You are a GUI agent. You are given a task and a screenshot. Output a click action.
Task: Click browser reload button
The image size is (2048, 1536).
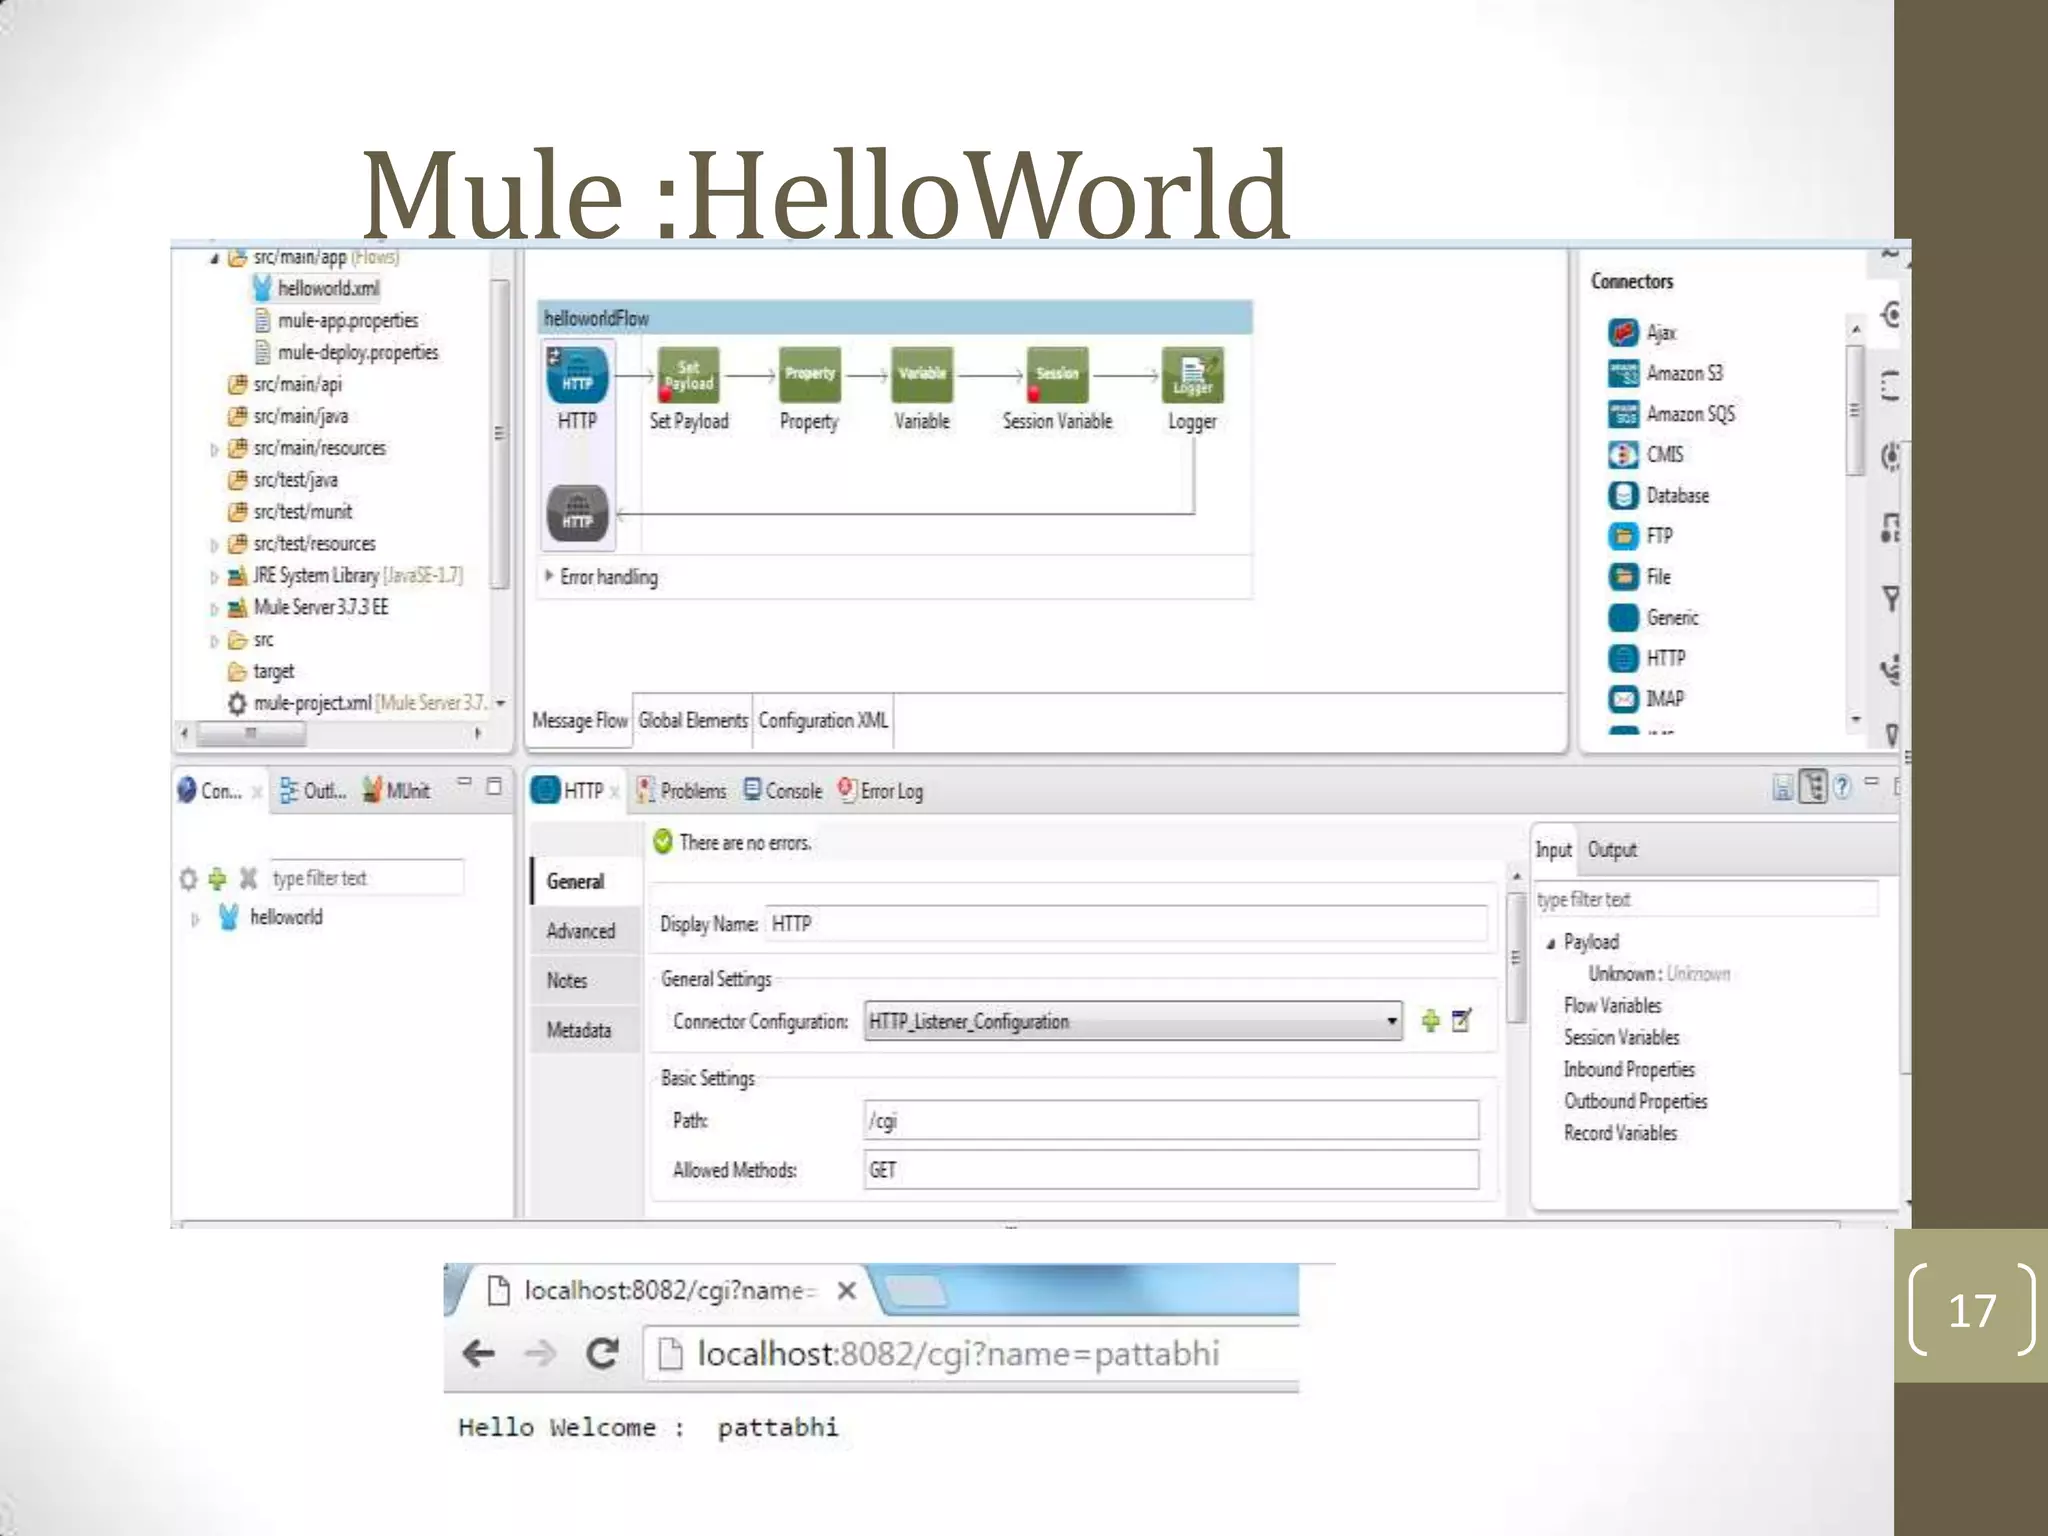tap(602, 1354)
